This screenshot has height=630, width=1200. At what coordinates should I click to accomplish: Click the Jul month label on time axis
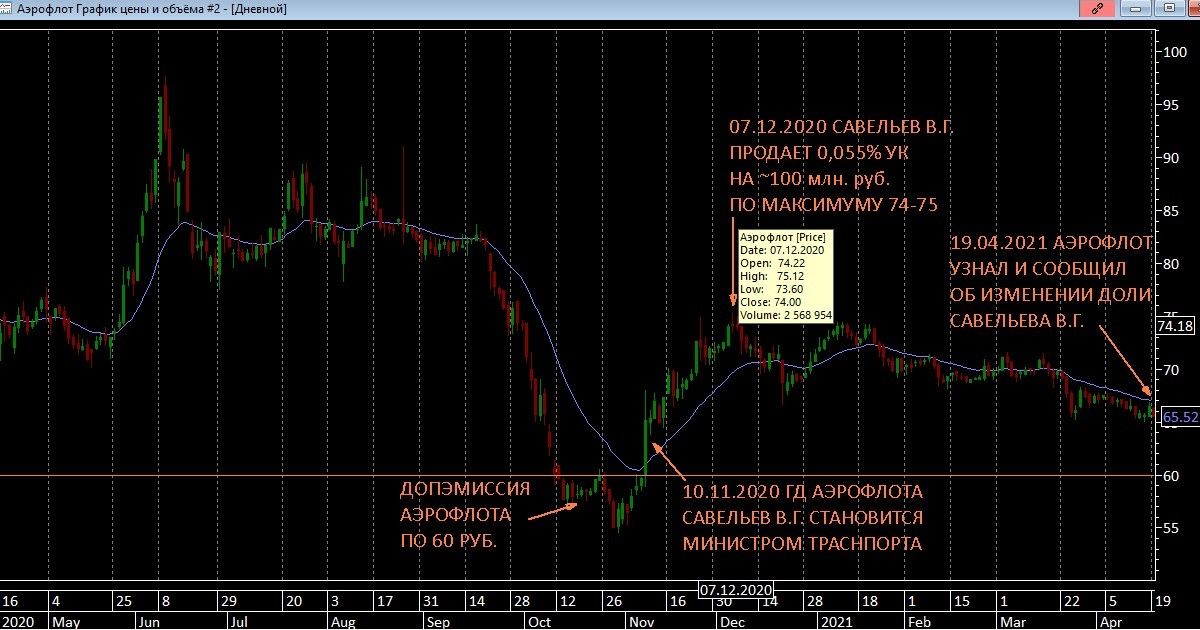238,621
